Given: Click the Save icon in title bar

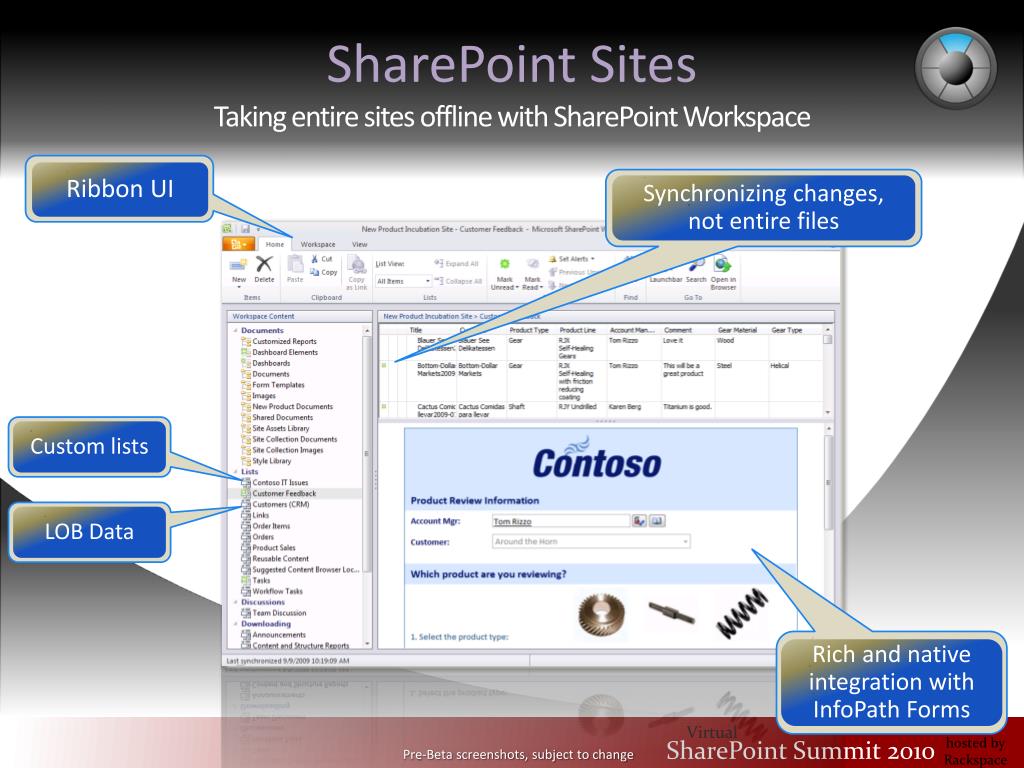Looking at the screenshot, I should click(x=246, y=229).
